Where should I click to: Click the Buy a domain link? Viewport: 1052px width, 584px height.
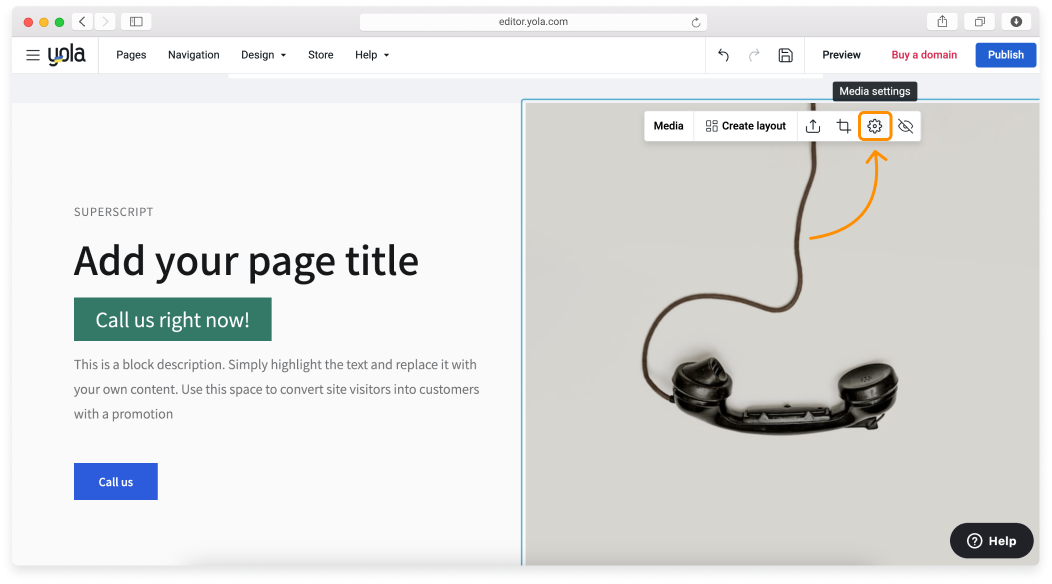point(924,55)
